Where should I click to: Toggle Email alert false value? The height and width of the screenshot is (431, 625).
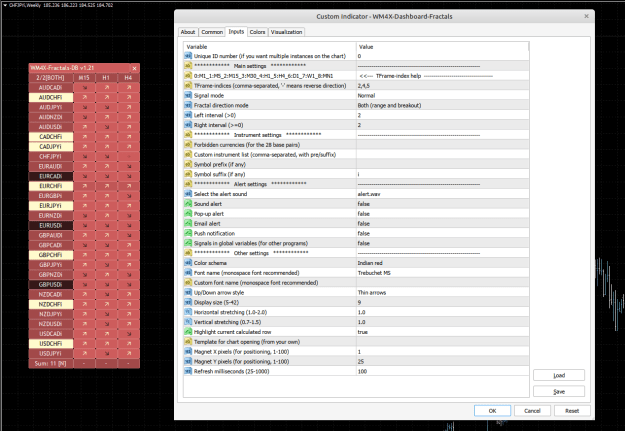click(x=442, y=223)
